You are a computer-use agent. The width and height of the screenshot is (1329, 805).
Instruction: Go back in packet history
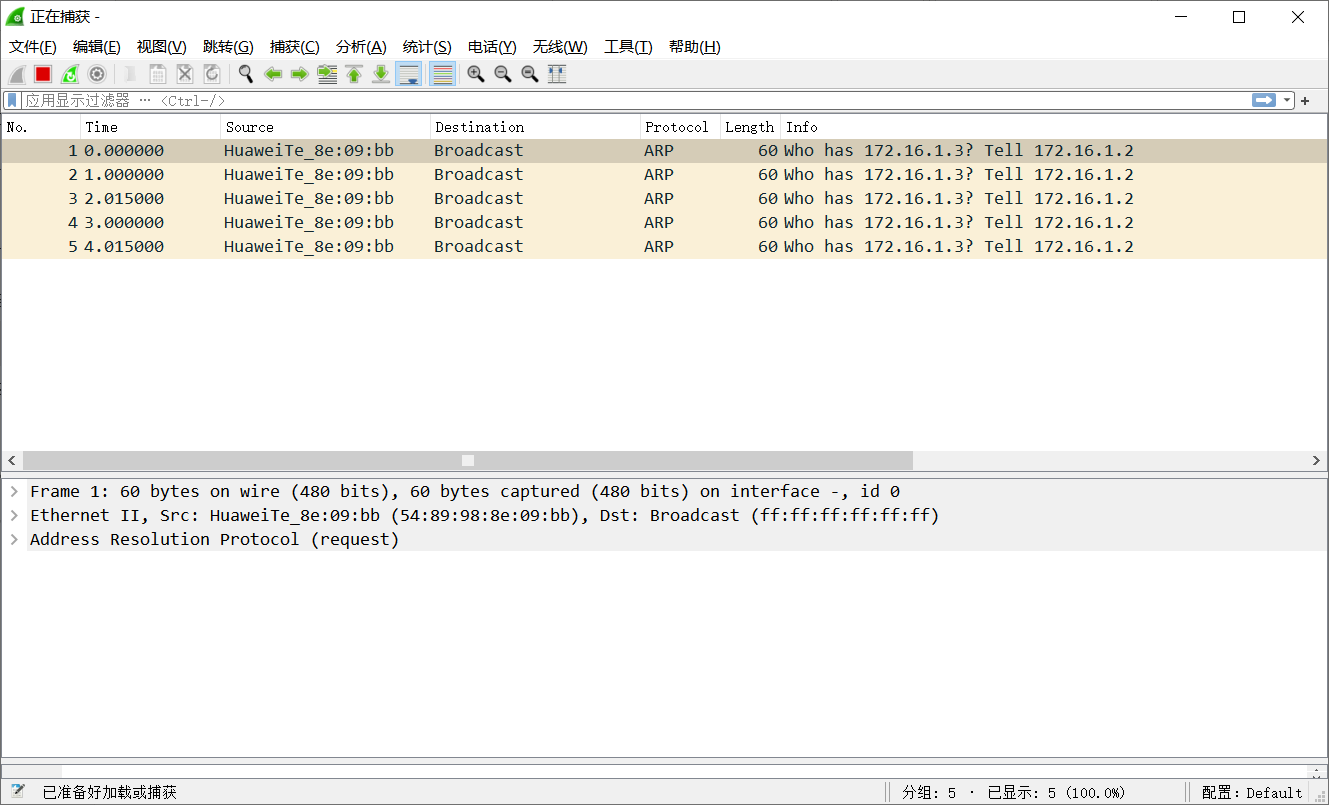(273, 74)
